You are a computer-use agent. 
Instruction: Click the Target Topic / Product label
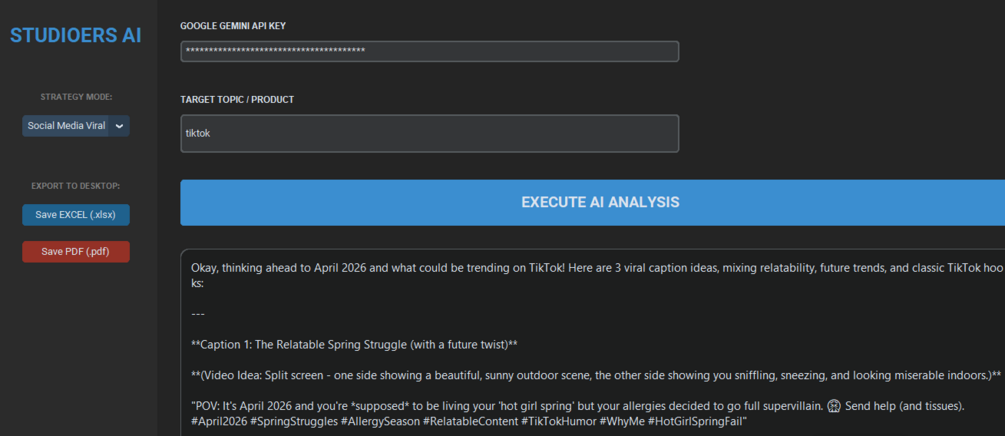pos(237,100)
